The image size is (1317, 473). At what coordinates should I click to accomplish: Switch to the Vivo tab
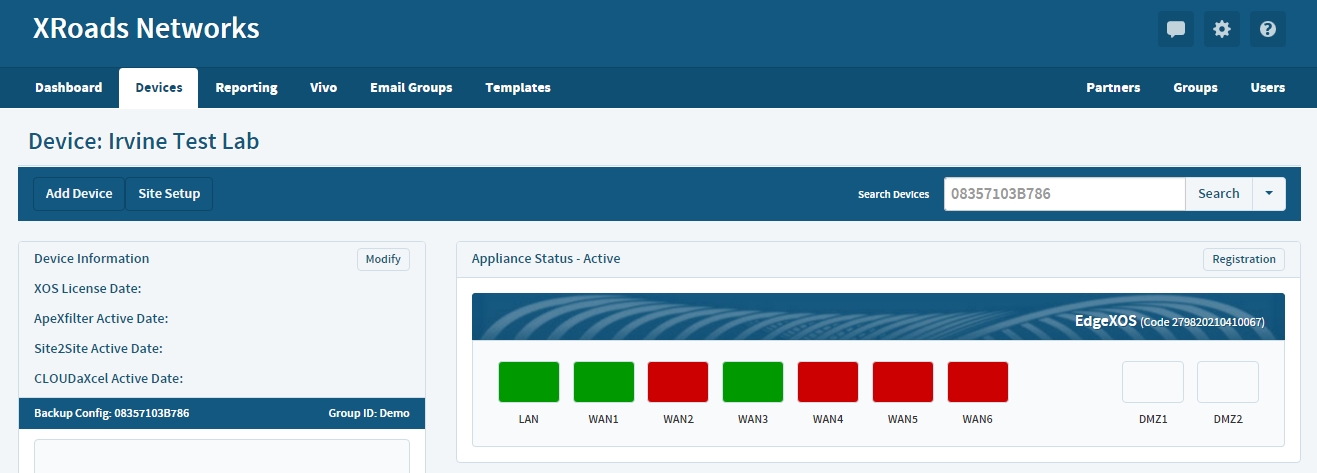coord(324,88)
